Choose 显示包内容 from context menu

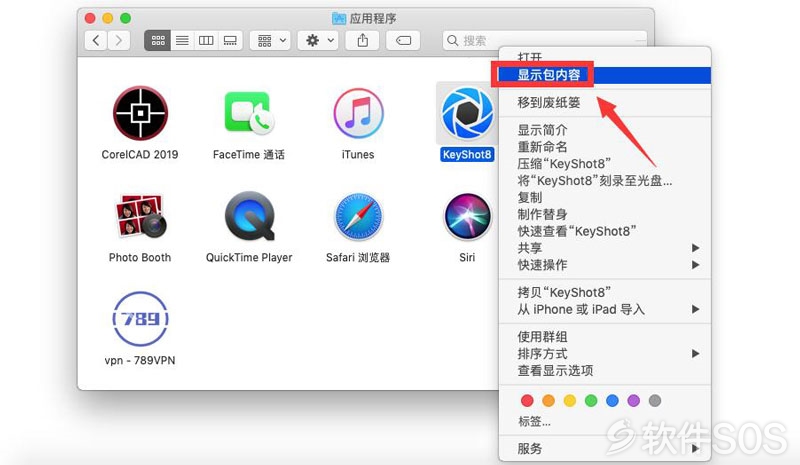click(x=605, y=75)
